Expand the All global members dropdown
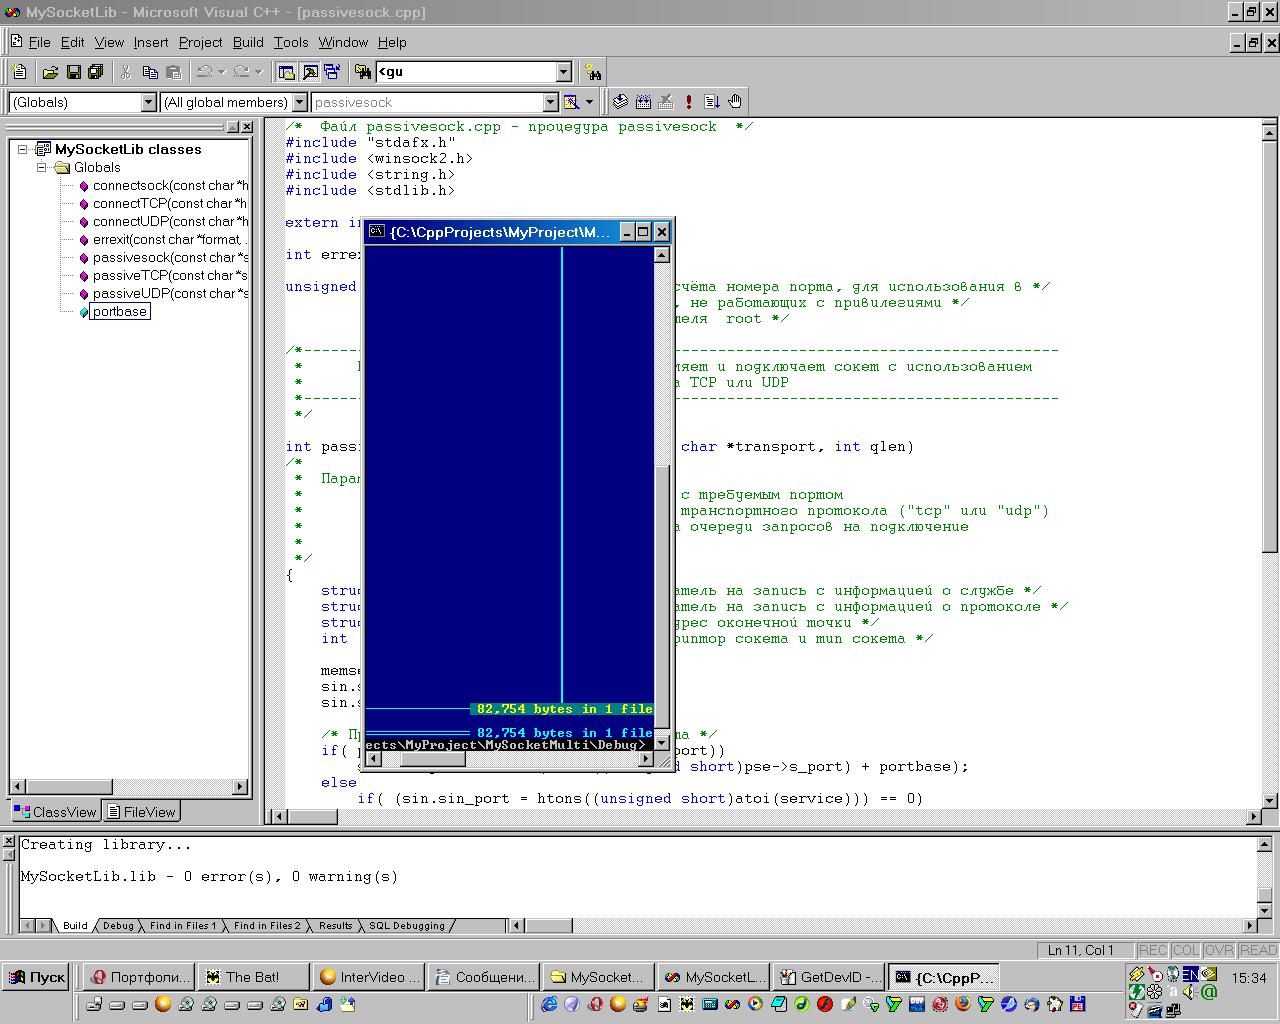 tap(298, 102)
